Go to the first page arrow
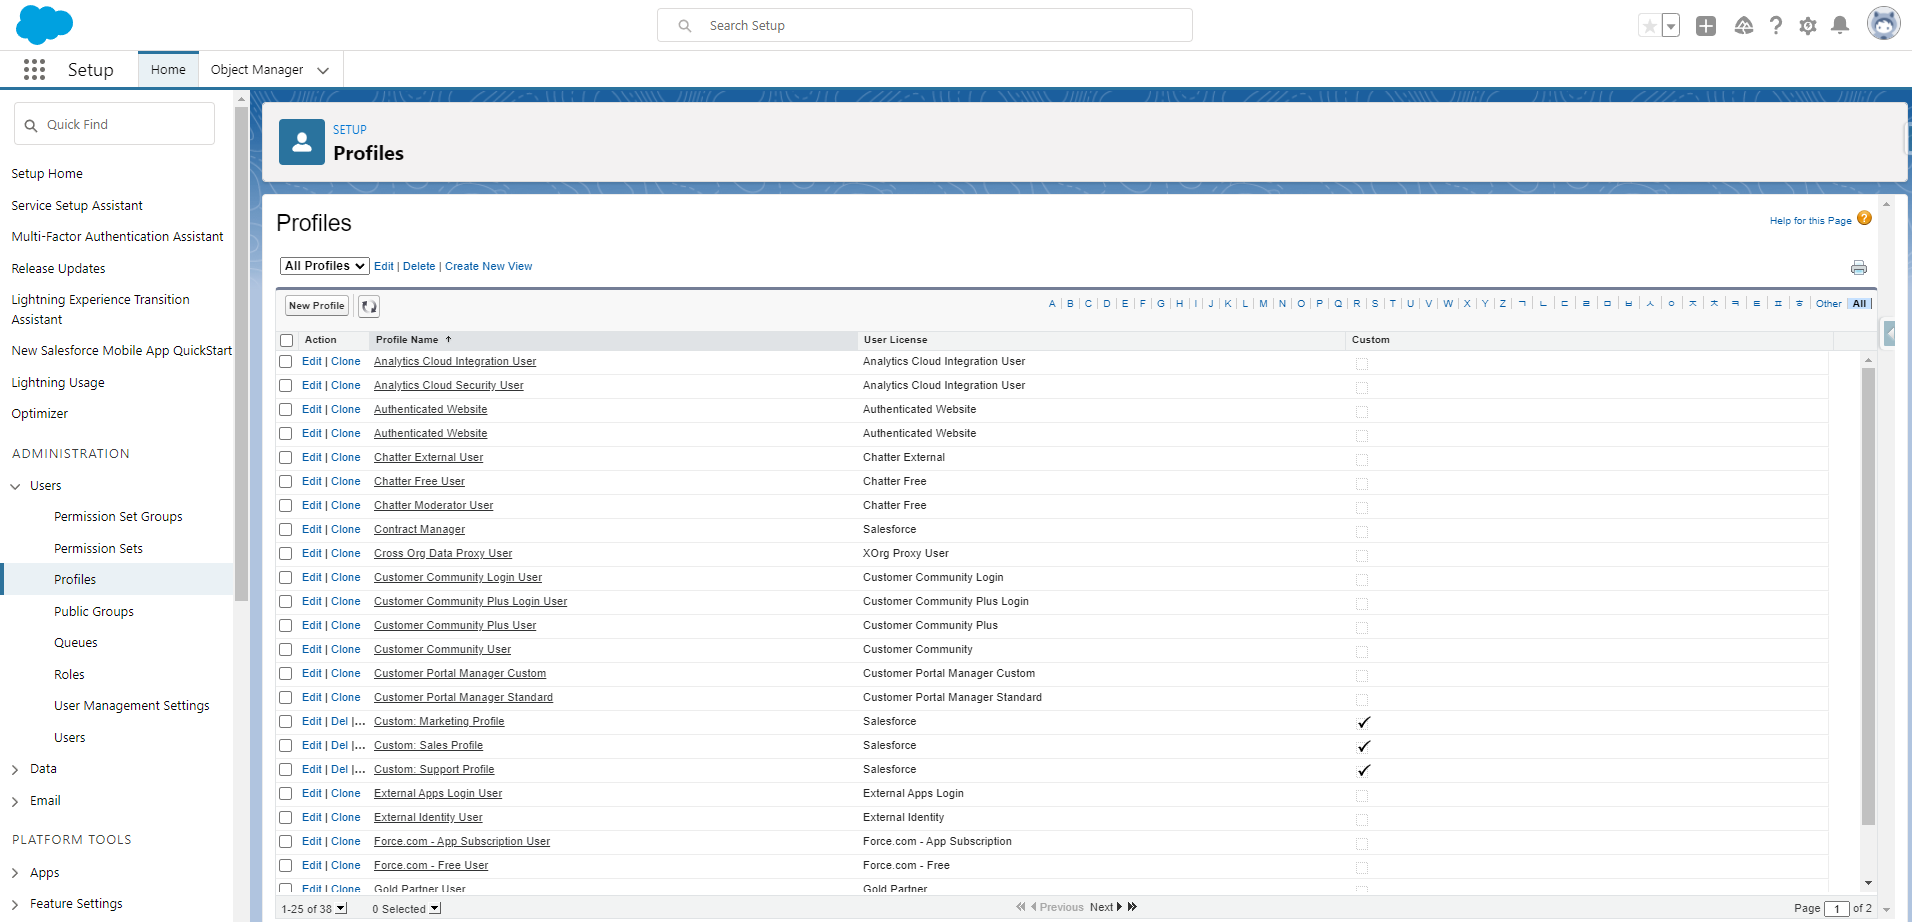Viewport: 1912px width, 922px height. pyautogui.click(x=1021, y=907)
